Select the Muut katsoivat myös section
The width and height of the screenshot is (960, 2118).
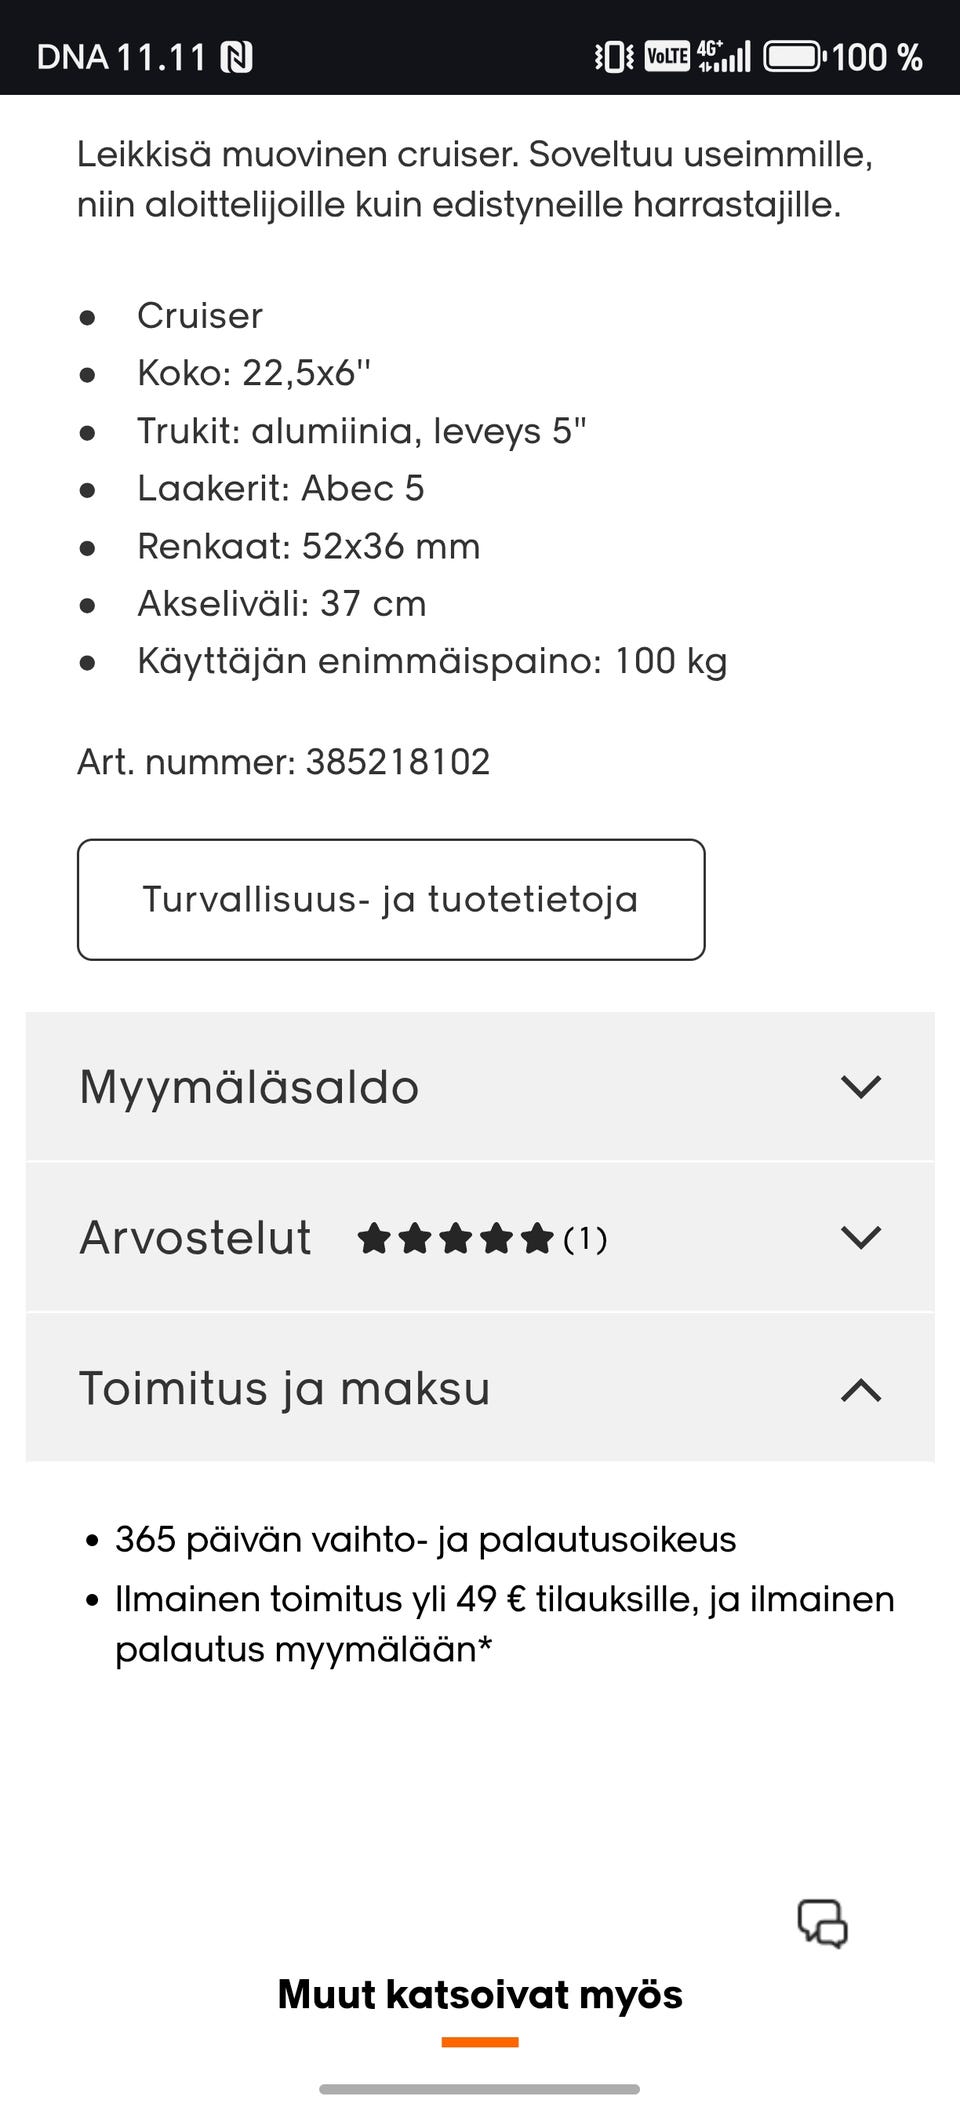point(480,1995)
